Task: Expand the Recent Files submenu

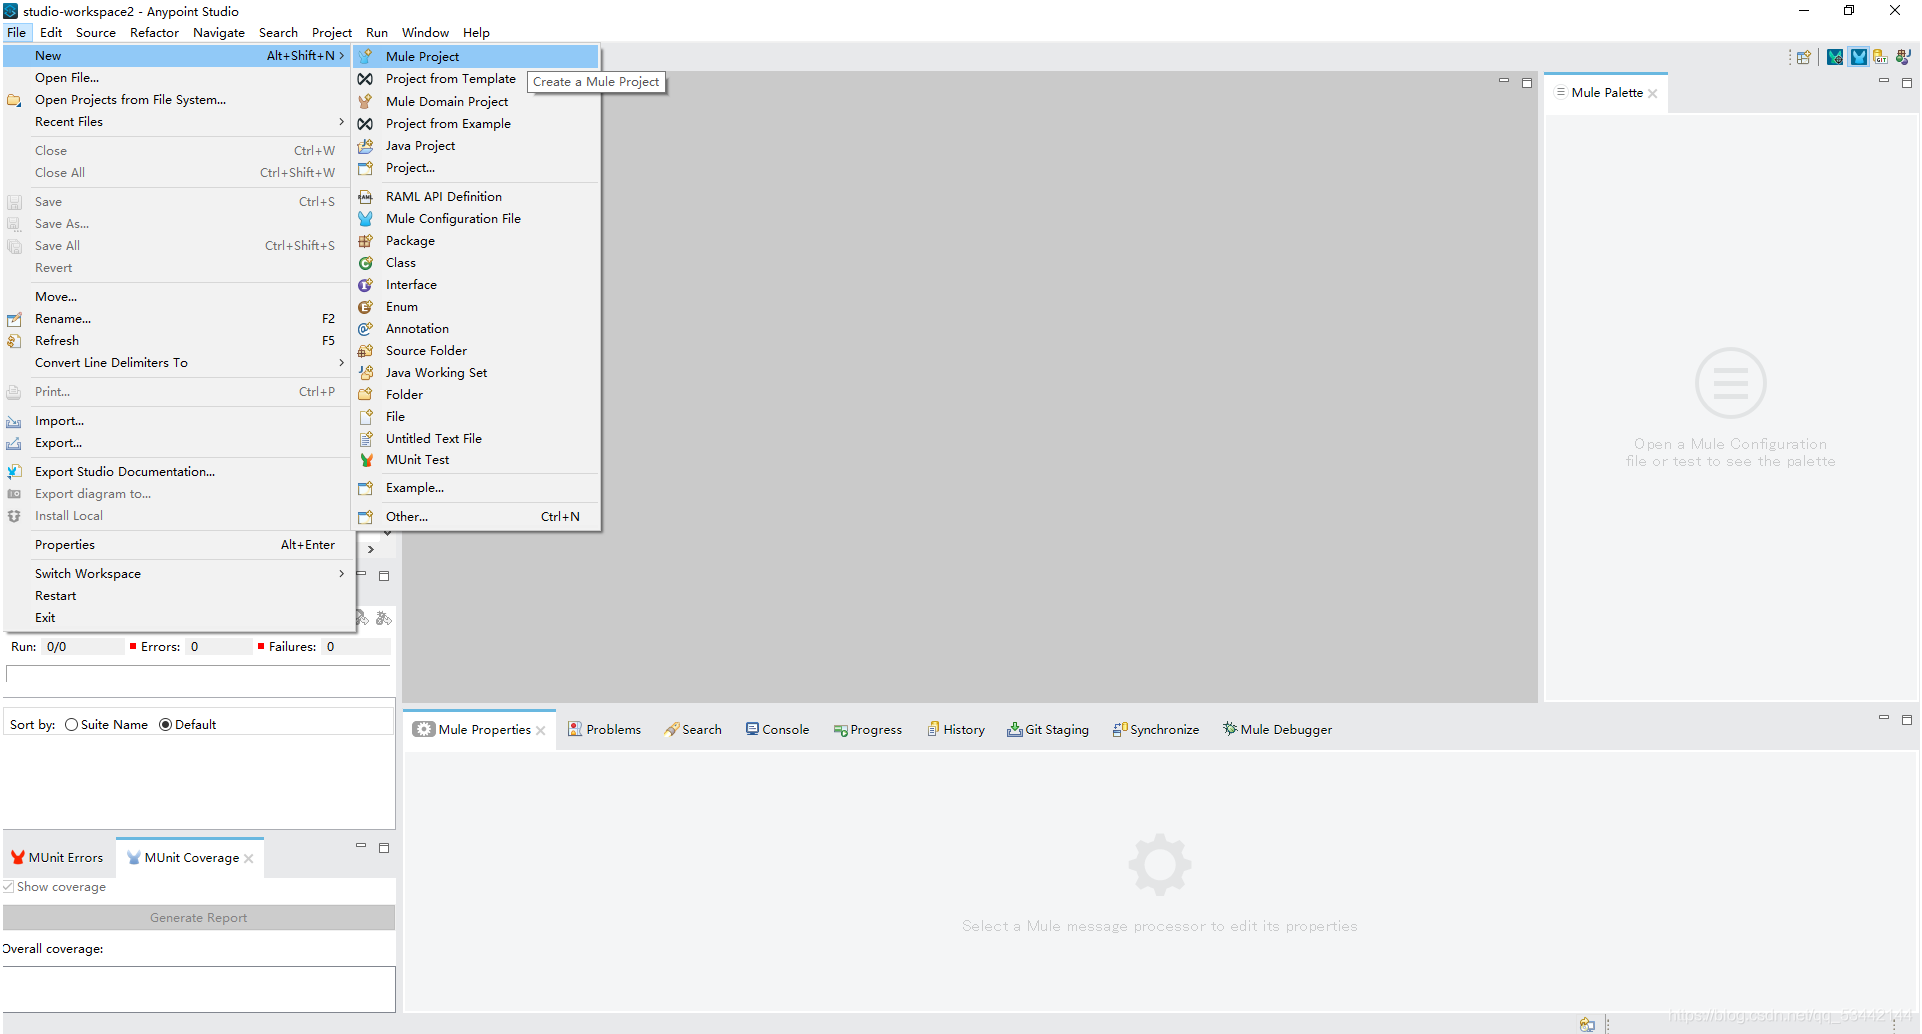Action: coord(341,122)
